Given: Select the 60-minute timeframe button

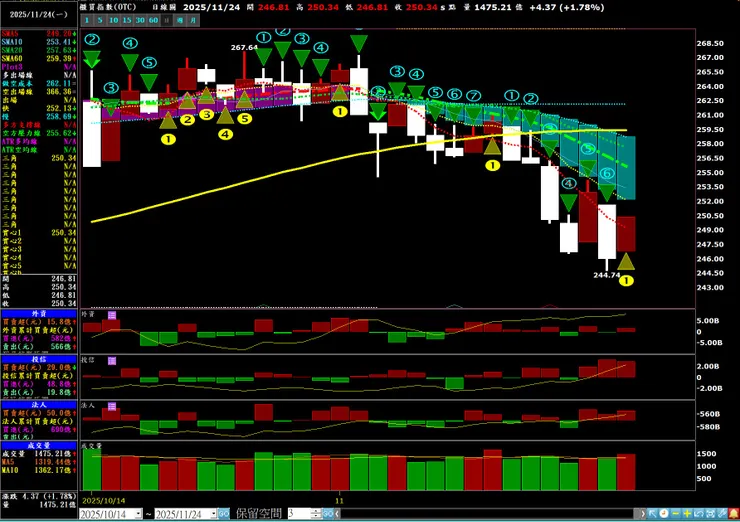Looking at the screenshot, I should tap(153, 20).
